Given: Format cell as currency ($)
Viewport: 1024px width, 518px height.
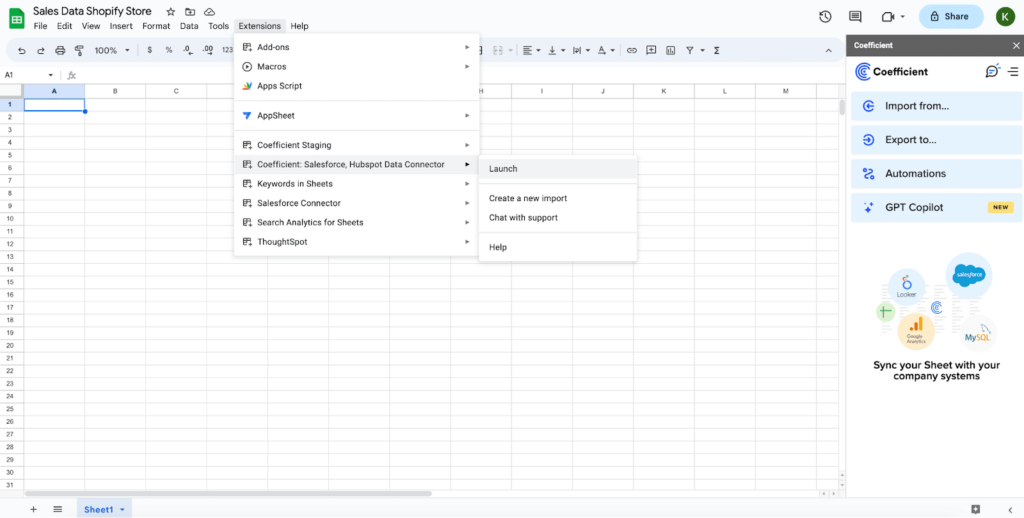Looking at the screenshot, I should click(x=150, y=50).
